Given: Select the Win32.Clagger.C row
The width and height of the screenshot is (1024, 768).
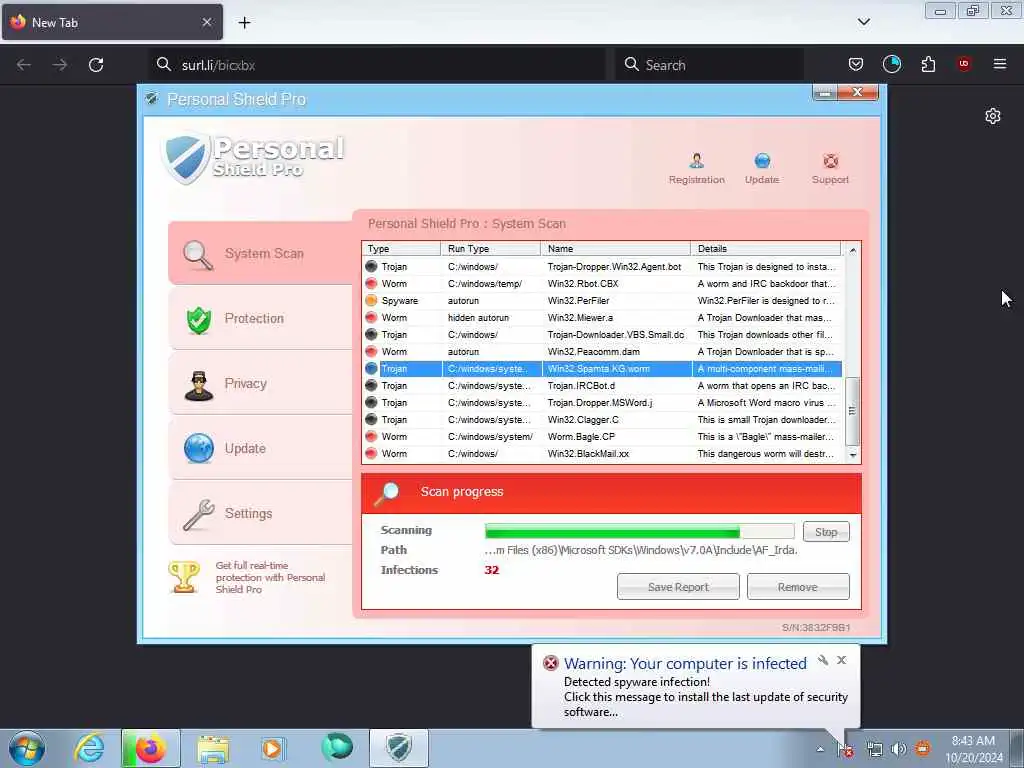Looking at the screenshot, I should (x=602, y=419).
